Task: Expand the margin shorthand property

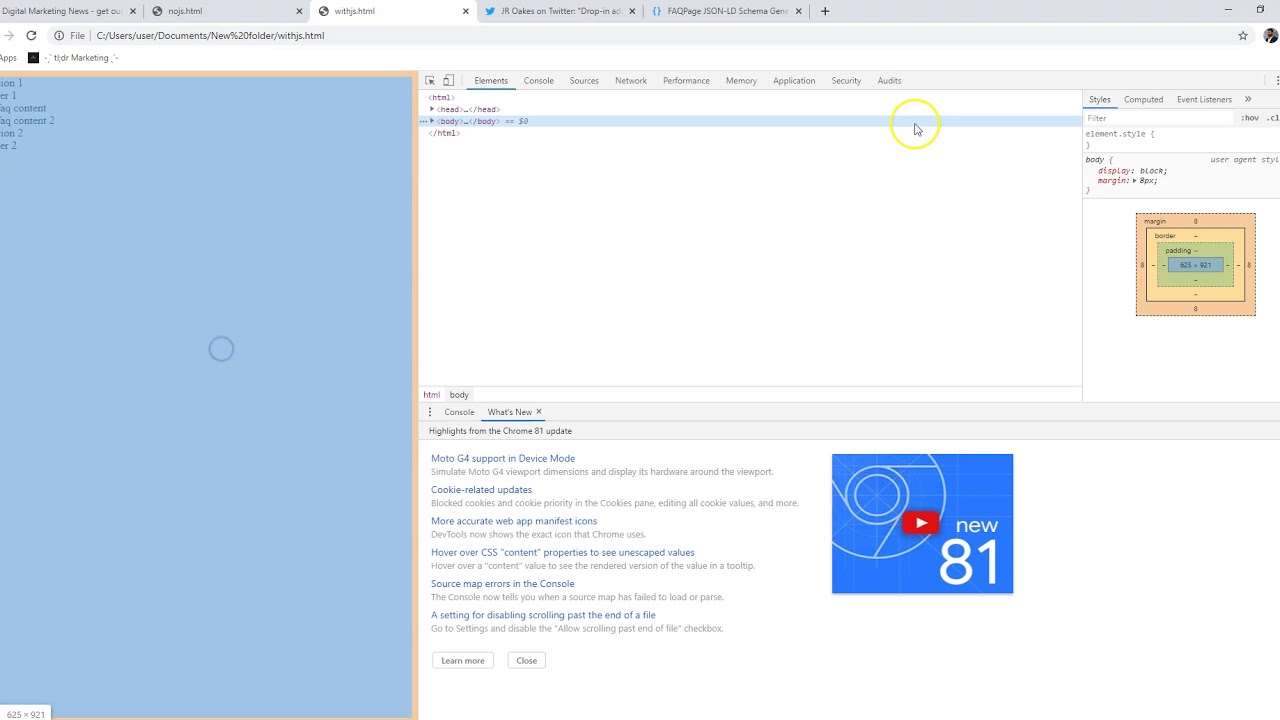Action: [x=1134, y=181]
